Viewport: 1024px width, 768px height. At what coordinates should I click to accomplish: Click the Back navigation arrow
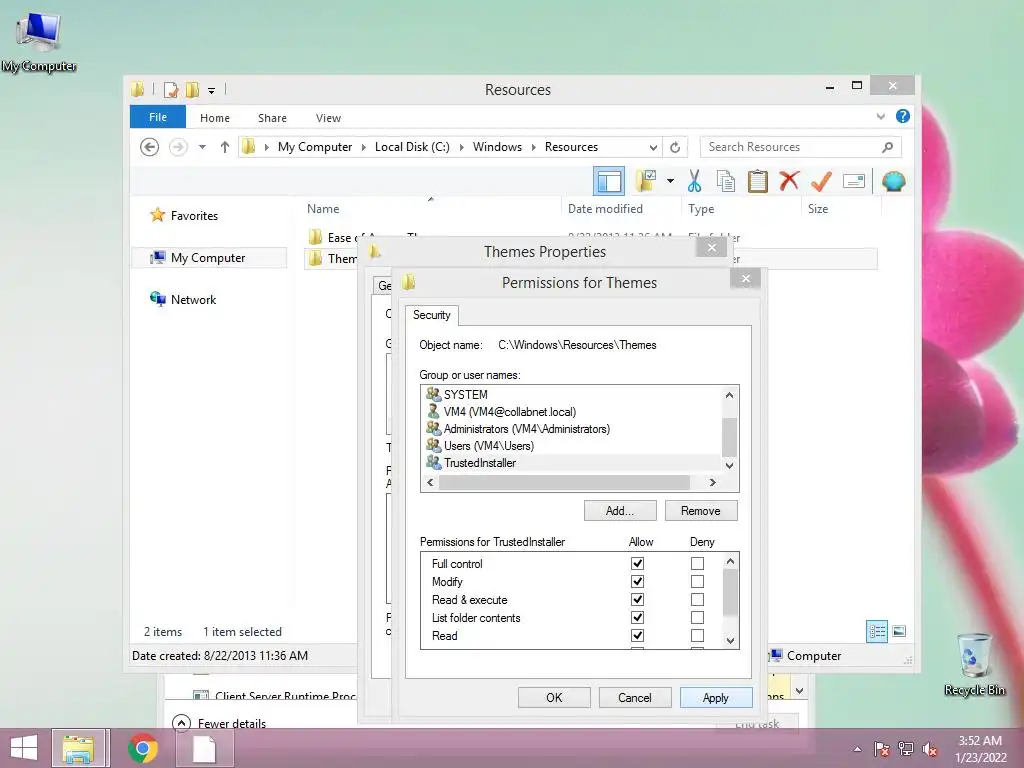[150, 147]
